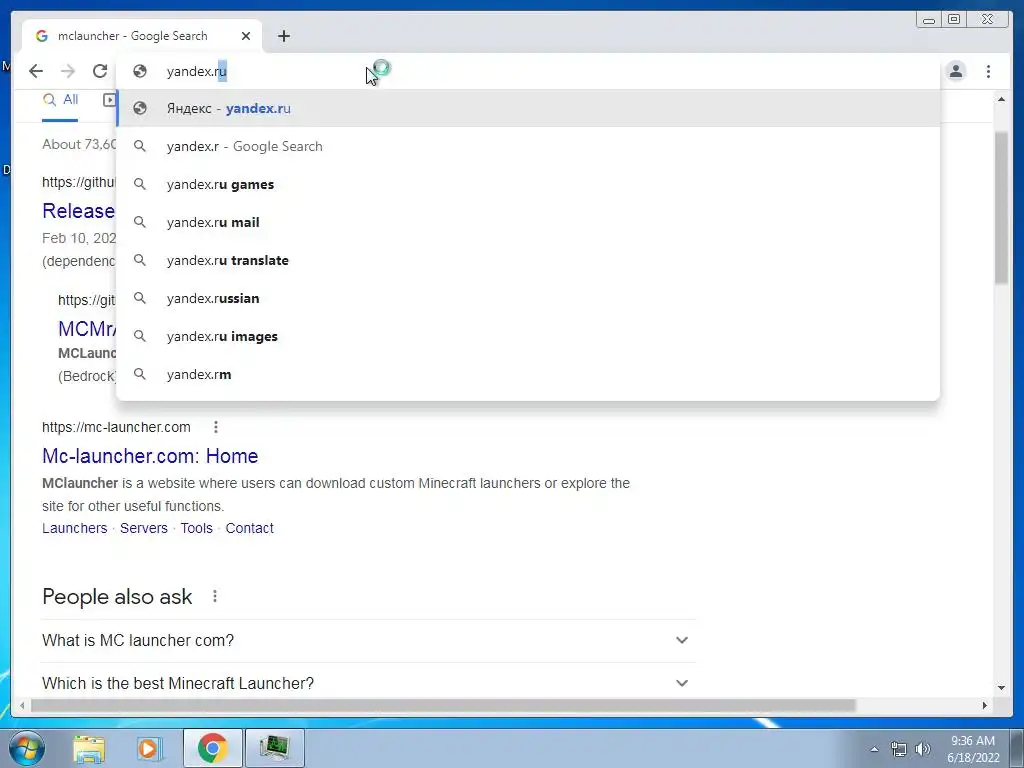
Task: Show hidden tray icons arrow
Action: 874,749
